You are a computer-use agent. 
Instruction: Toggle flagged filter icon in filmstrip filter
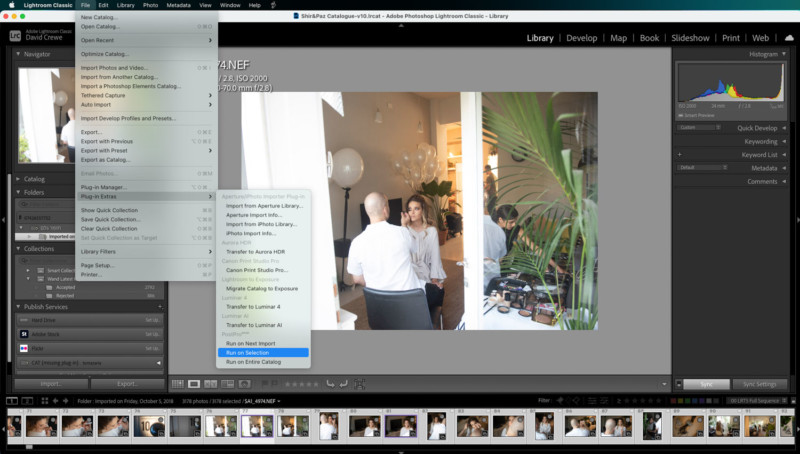pyautogui.click(x=560, y=400)
